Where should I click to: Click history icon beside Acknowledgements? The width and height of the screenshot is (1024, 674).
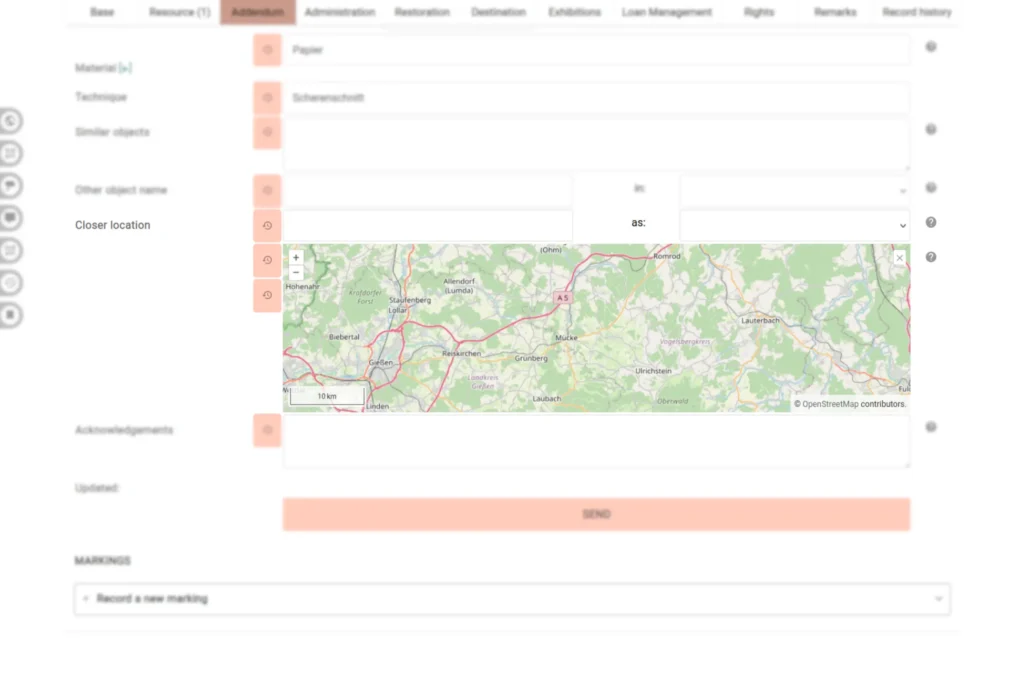point(267,430)
